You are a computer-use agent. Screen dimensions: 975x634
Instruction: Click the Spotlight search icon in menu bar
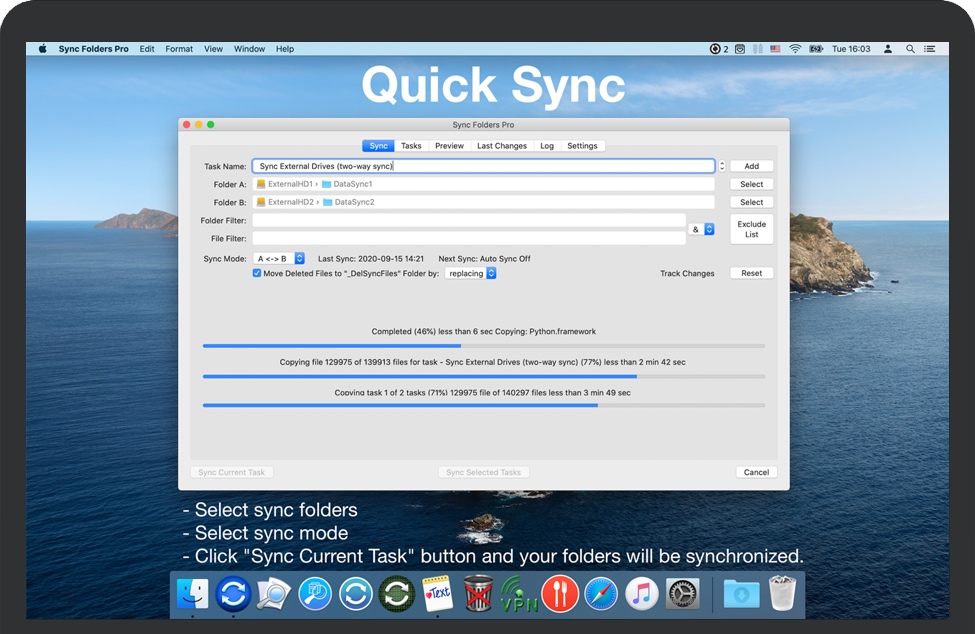point(910,49)
